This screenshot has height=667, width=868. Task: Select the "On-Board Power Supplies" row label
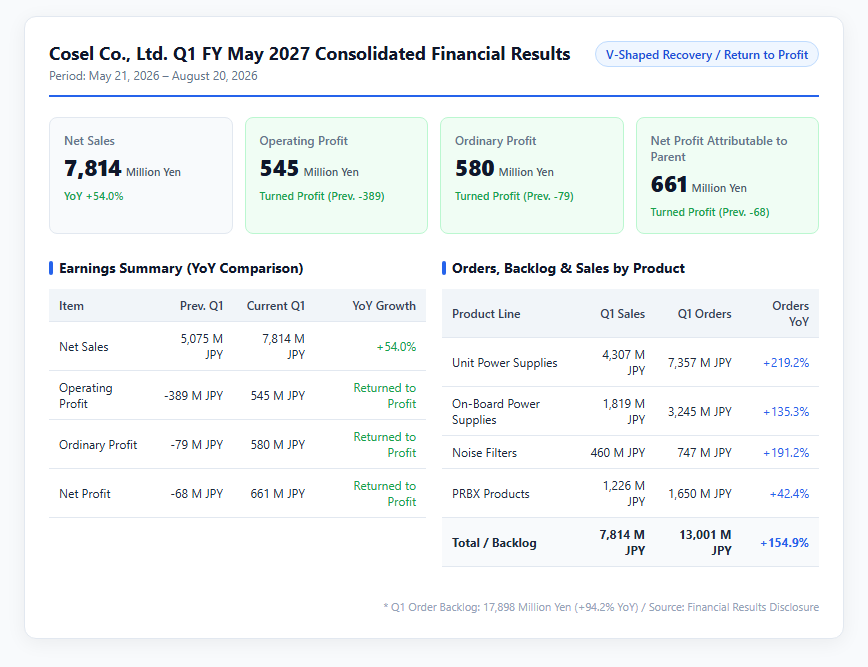(495, 412)
